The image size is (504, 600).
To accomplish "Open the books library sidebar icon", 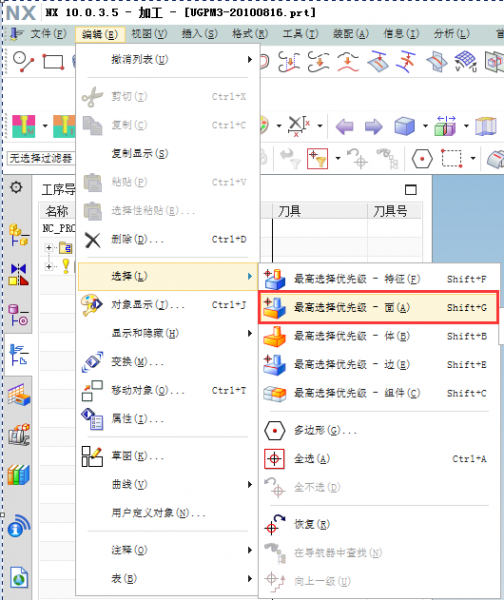I will 18,475.
